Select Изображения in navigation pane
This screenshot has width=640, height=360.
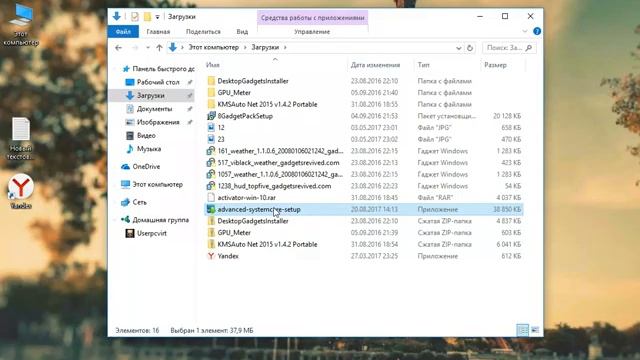coord(153,122)
